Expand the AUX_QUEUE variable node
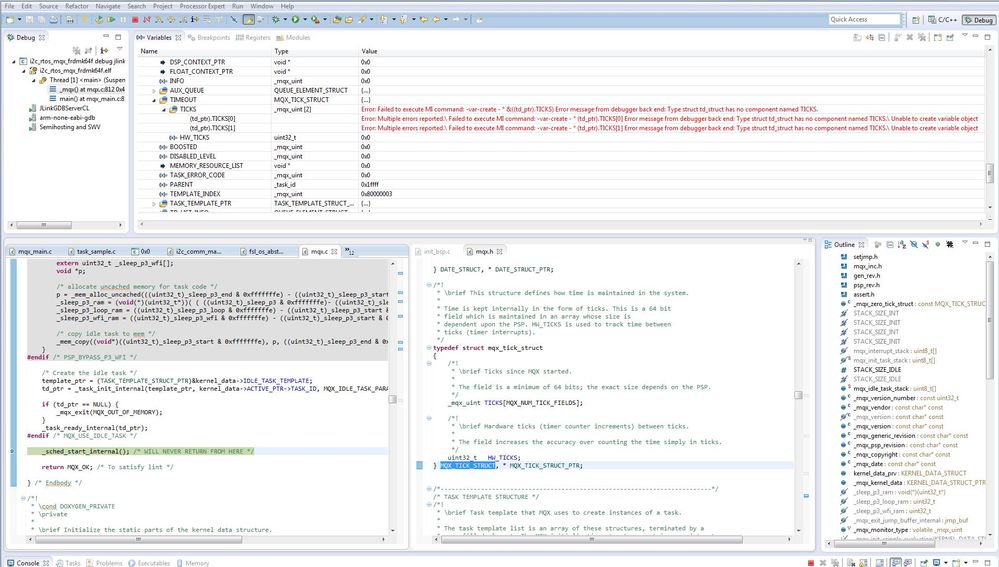The image size is (999, 567). click(x=153, y=89)
